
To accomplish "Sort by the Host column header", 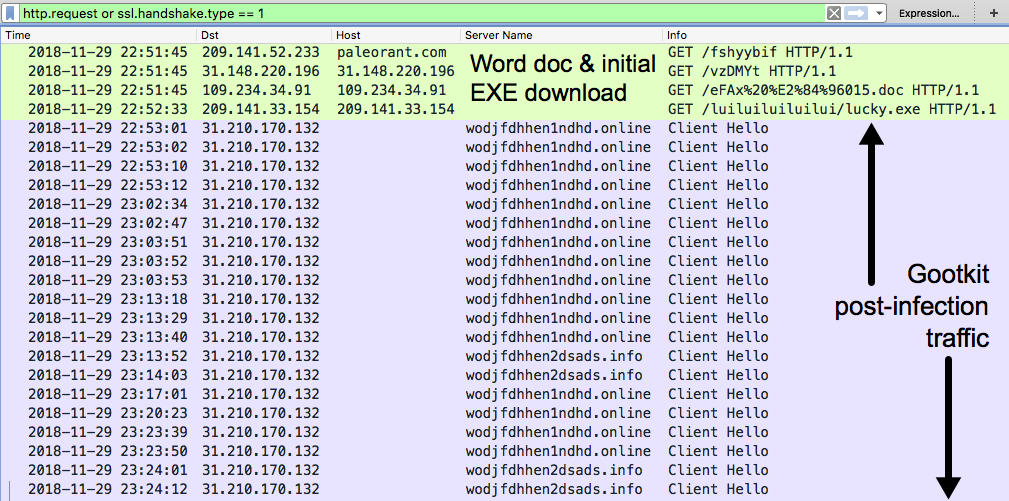I will pos(396,35).
